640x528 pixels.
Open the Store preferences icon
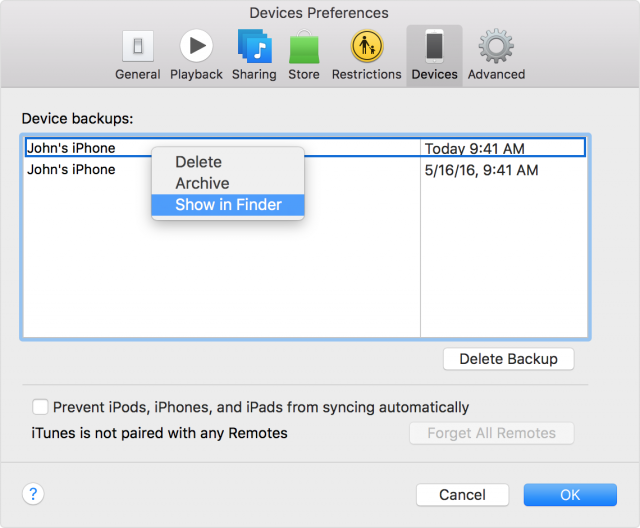pyautogui.click(x=304, y=47)
